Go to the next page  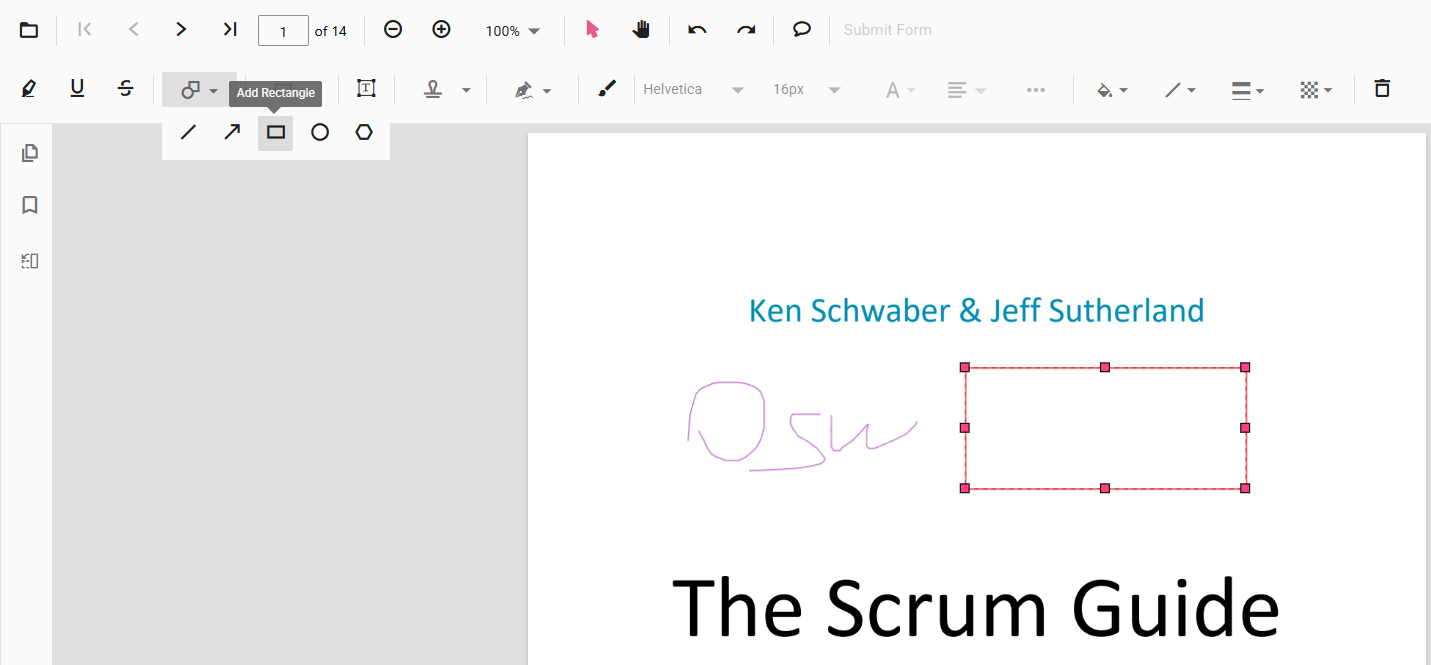point(181,30)
